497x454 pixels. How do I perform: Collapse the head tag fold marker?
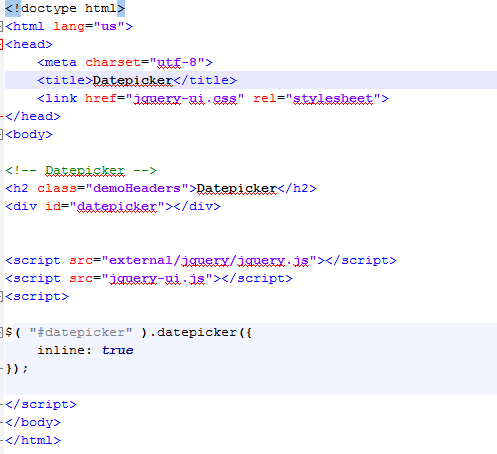(1, 44)
